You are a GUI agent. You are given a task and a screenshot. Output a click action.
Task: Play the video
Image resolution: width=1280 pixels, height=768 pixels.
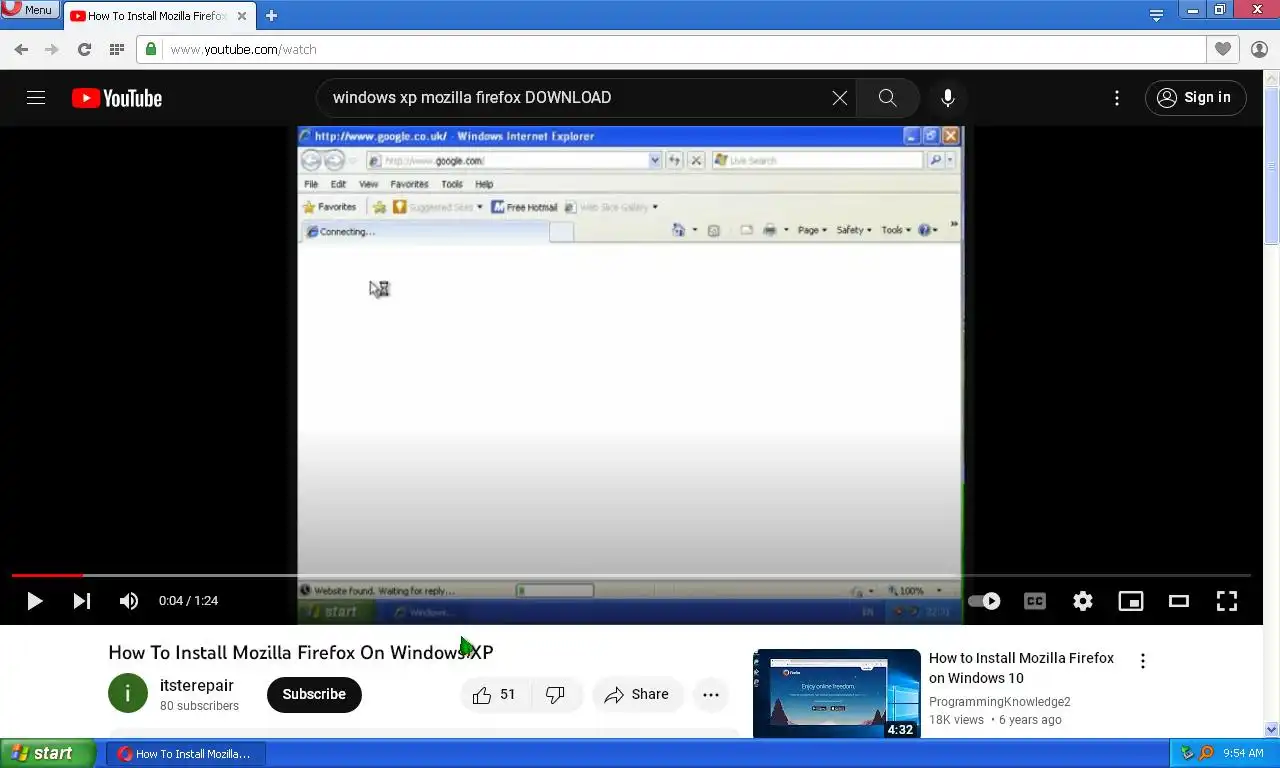pos(34,601)
